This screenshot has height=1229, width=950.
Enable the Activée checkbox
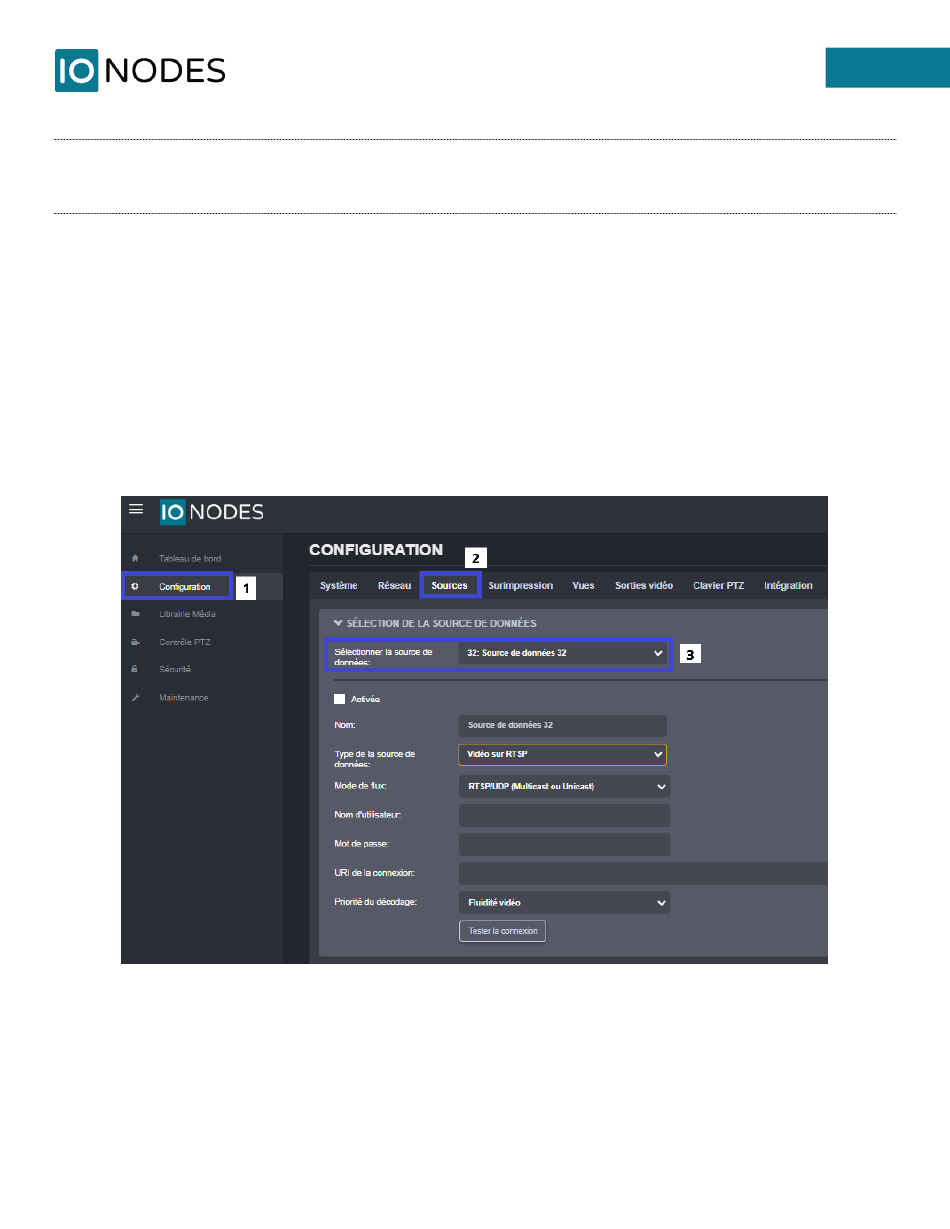pyautogui.click(x=340, y=699)
